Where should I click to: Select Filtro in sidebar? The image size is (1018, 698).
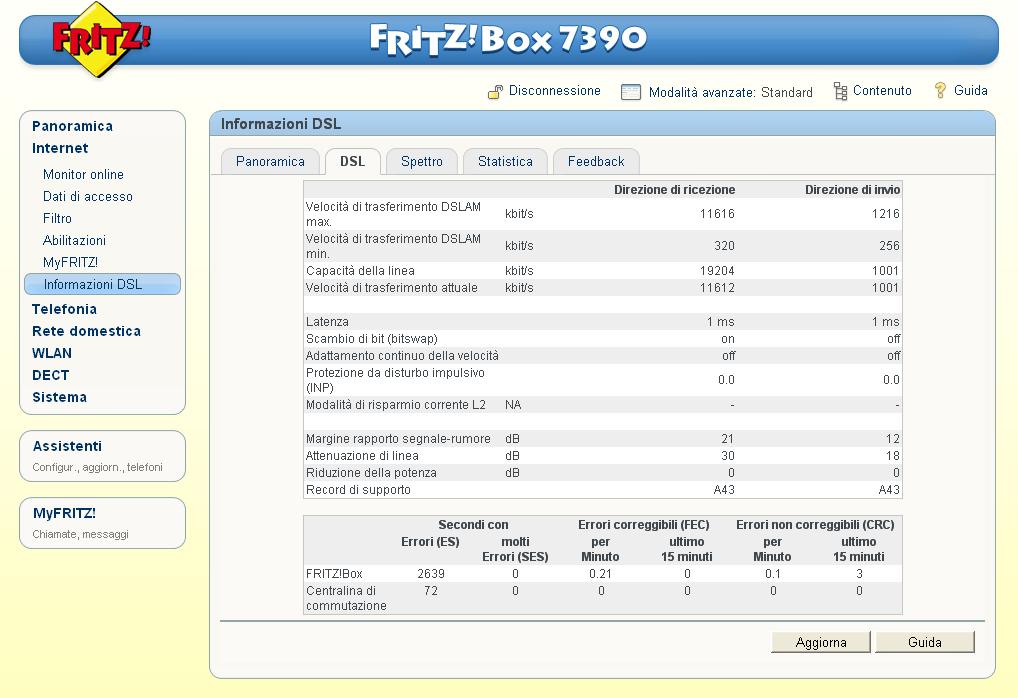pos(57,218)
